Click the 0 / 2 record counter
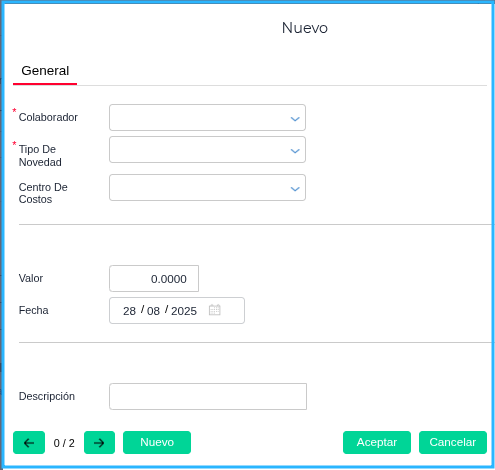495x470 pixels. coord(64,443)
